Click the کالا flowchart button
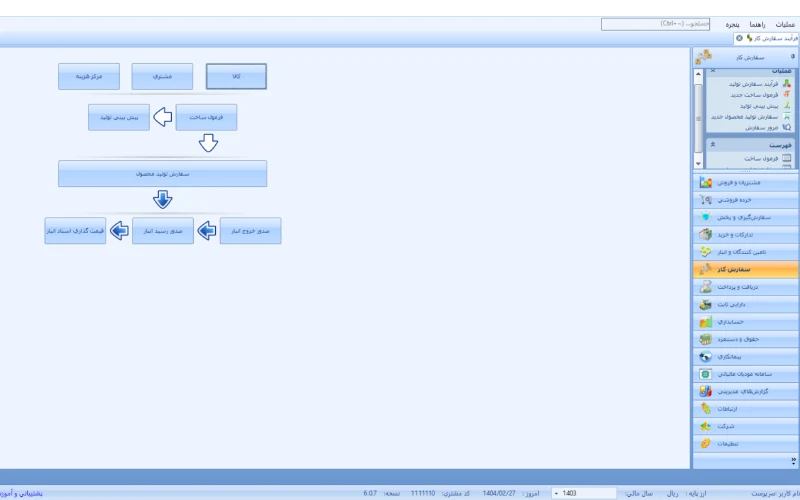The image size is (800, 500). coord(236,77)
